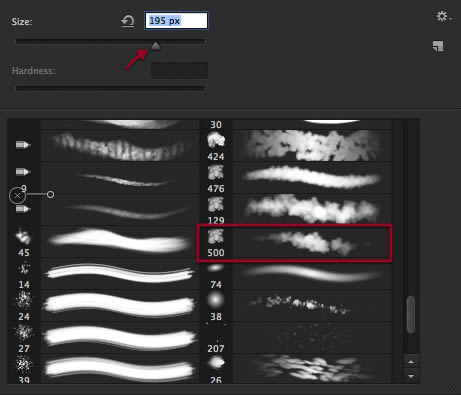Select the 45 brush preset
The height and width of the screenshot is (395, 461).
coord(103,242)
